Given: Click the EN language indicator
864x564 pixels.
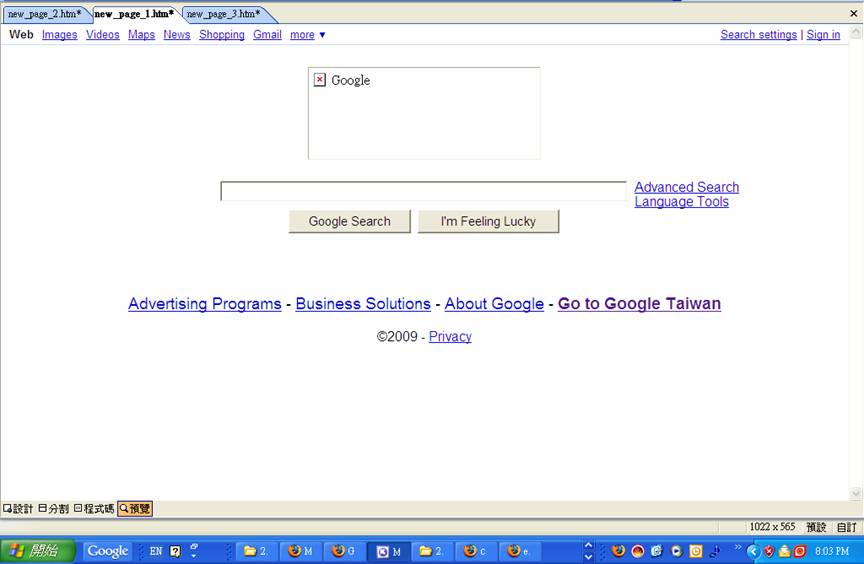Looking at the screenshot, I should 156,551.
